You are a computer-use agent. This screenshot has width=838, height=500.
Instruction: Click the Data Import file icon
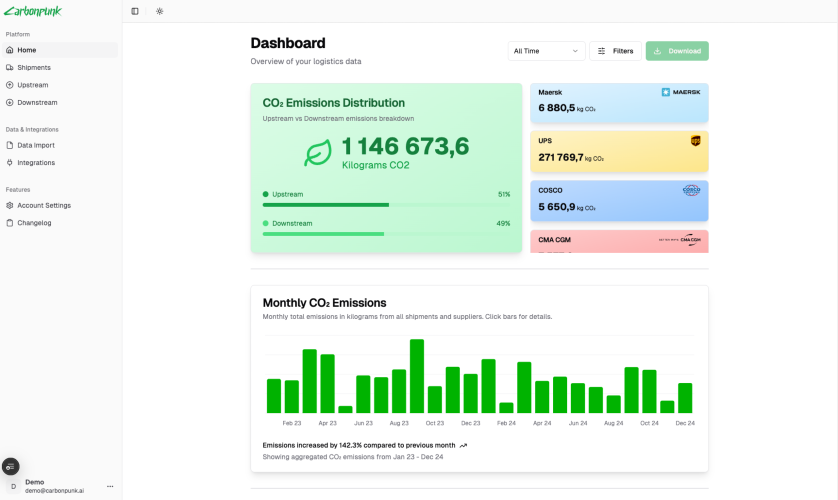tap(10, 145)
